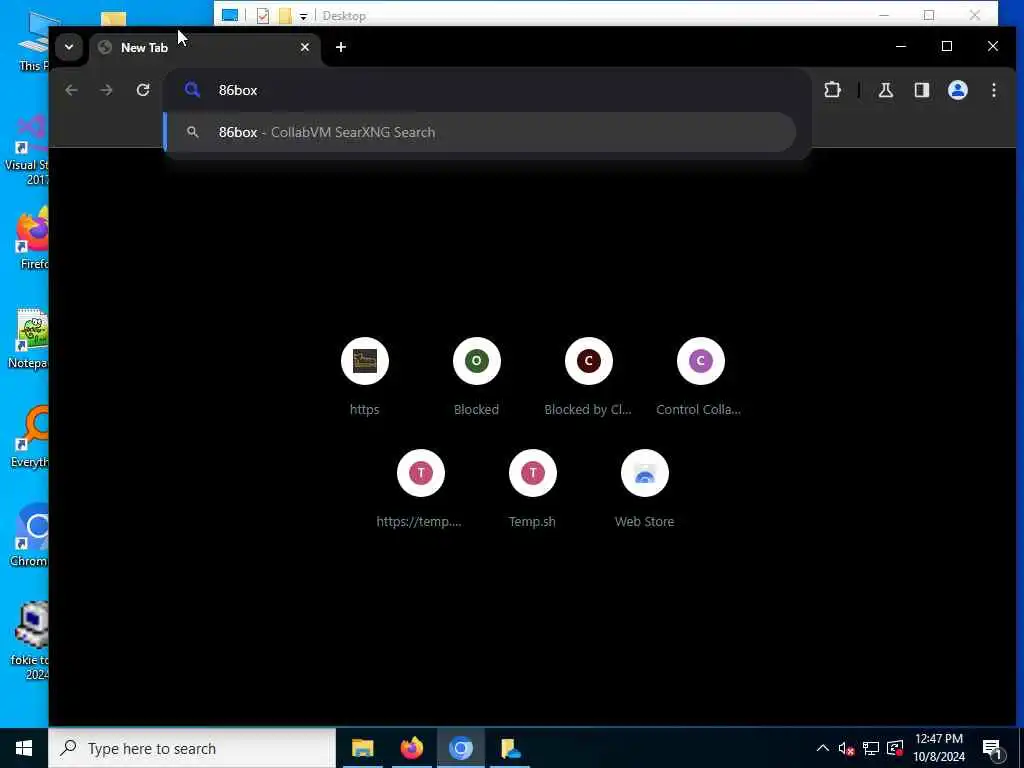1024x768 pixels.
Task: Open the Chrome three-dot menu
Action: [x=993, y=90]
